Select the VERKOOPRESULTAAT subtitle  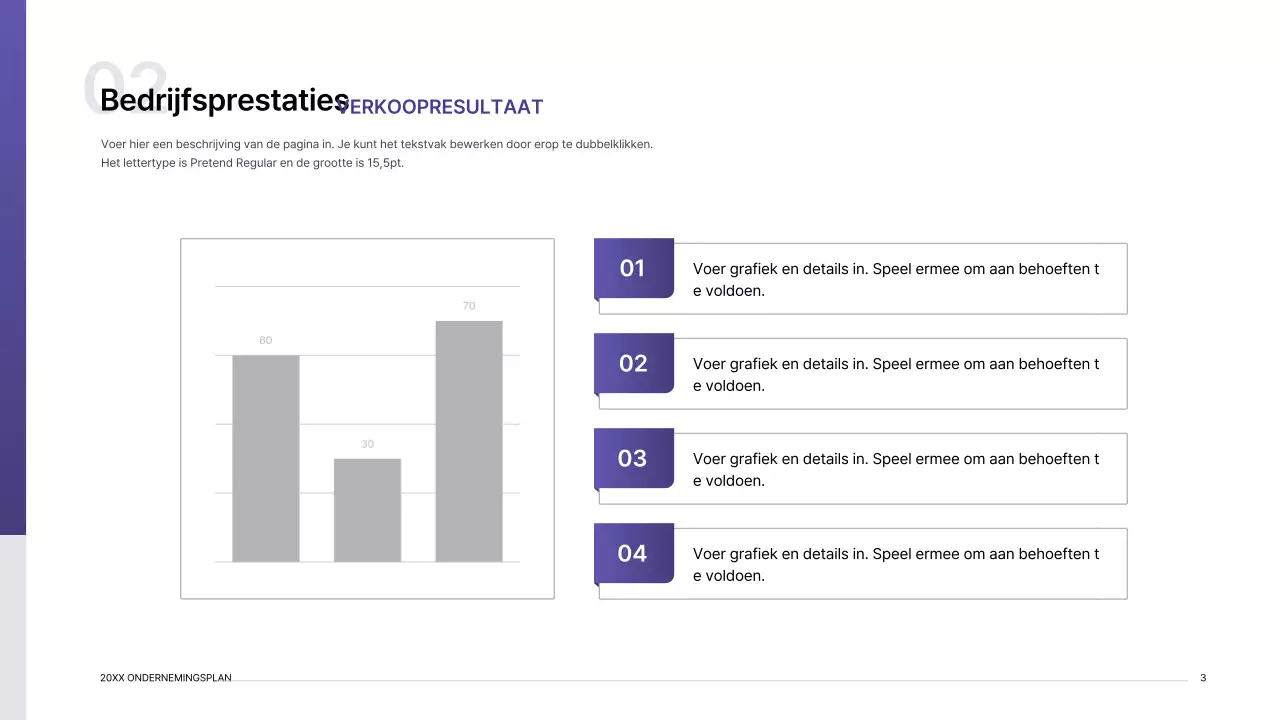[441, 107]
